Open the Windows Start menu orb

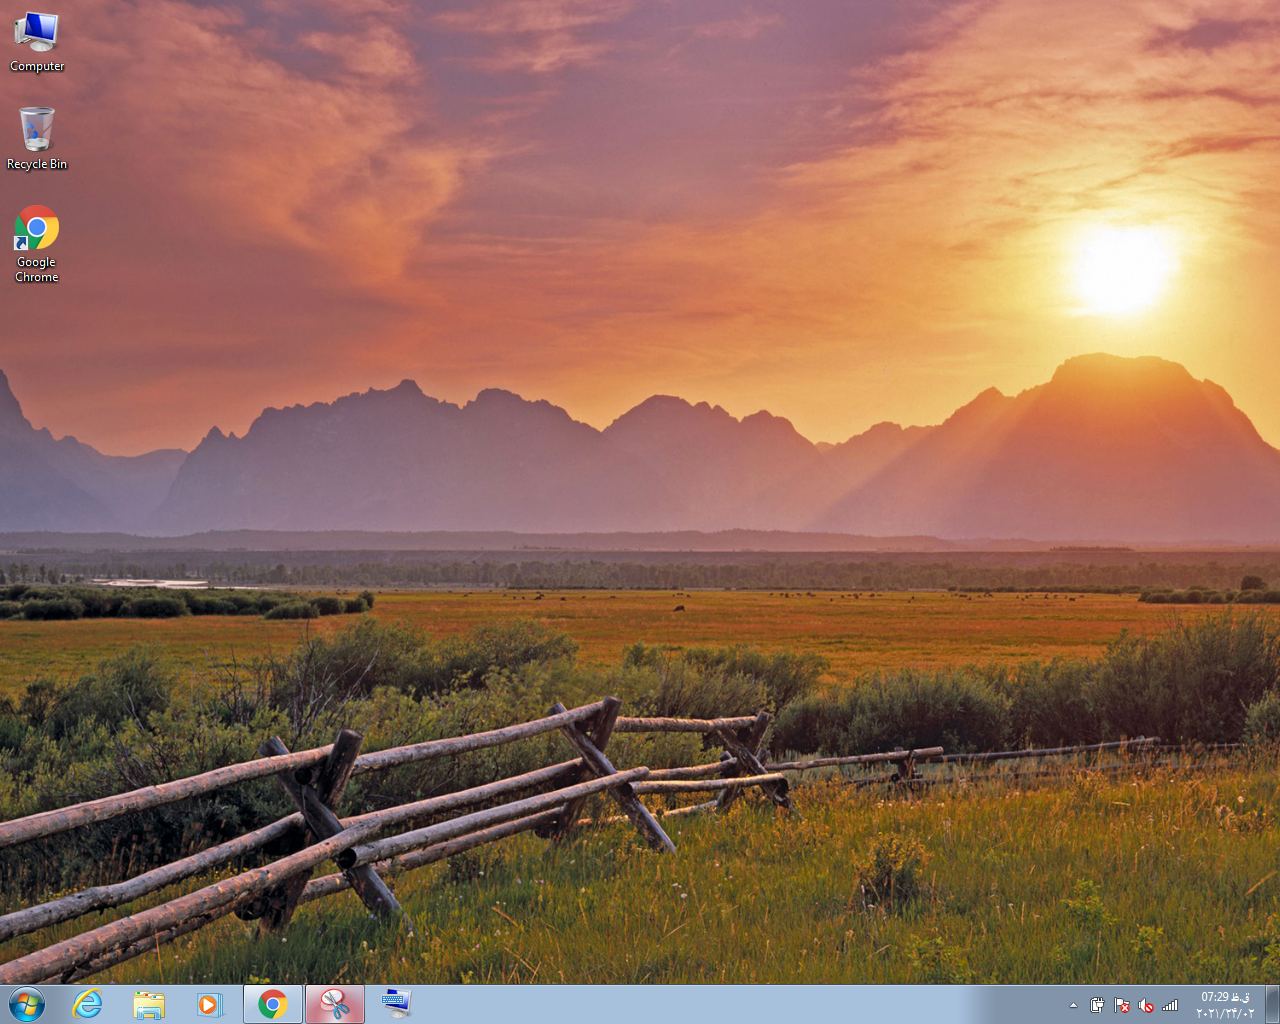point(27,1004)
